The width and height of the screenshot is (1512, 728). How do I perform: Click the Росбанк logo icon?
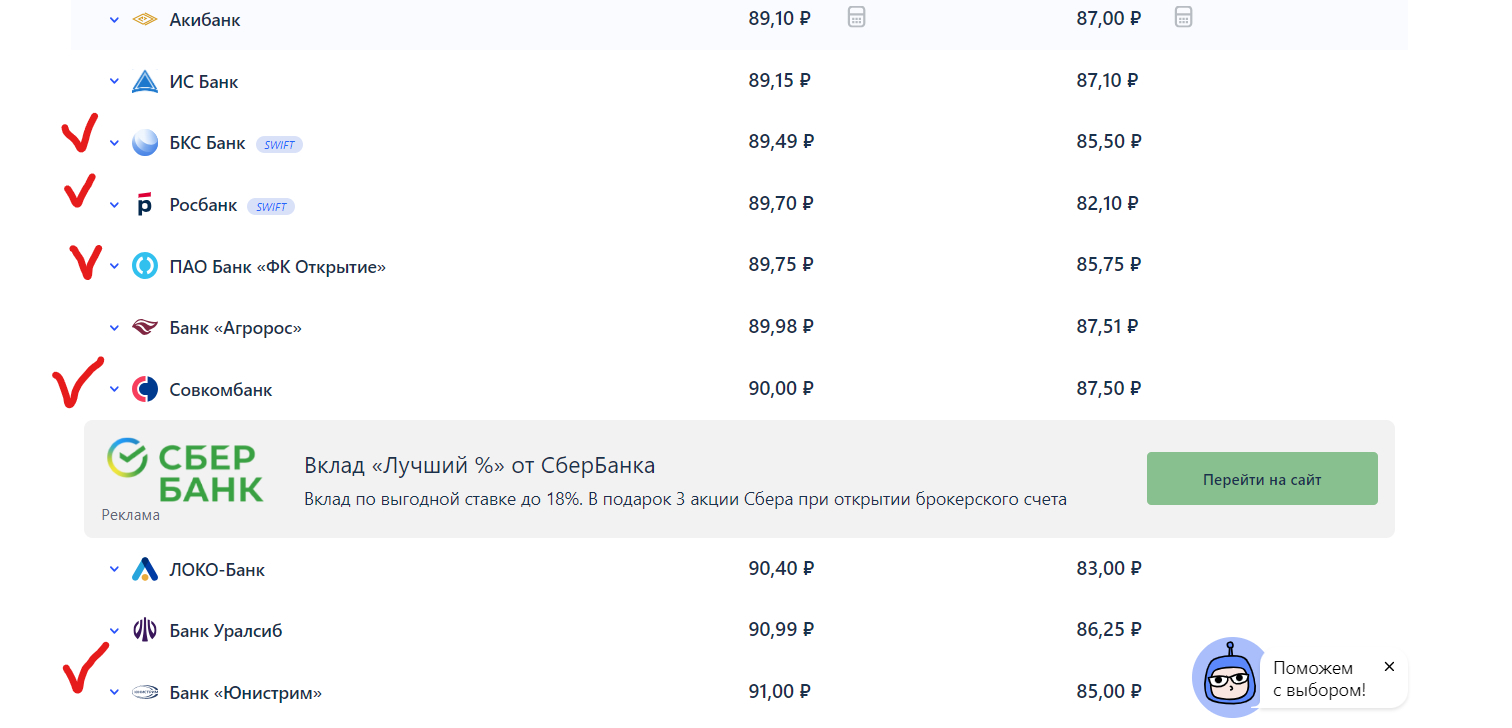tap(145, 205)
